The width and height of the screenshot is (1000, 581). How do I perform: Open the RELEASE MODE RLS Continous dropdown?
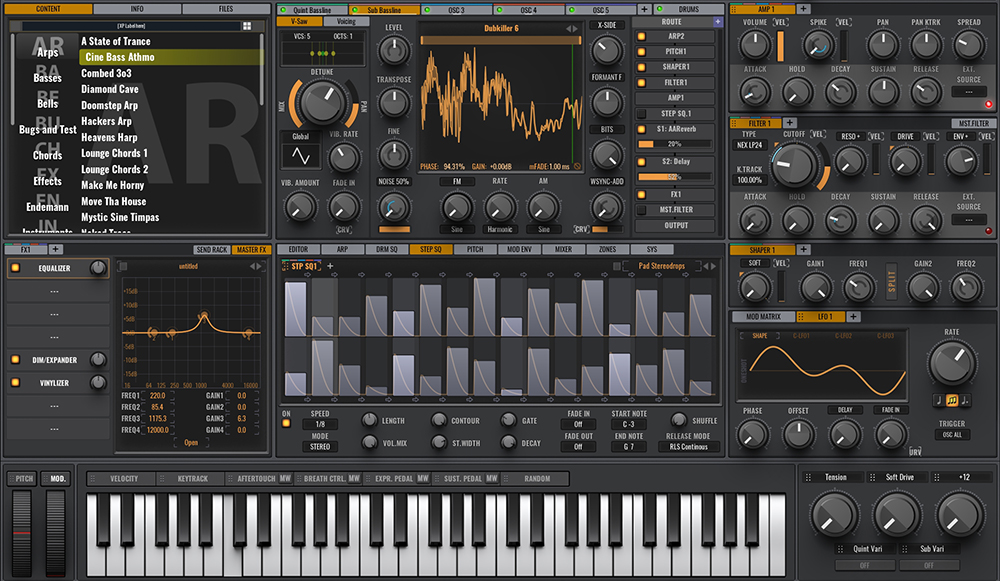(x=688, y=446)
